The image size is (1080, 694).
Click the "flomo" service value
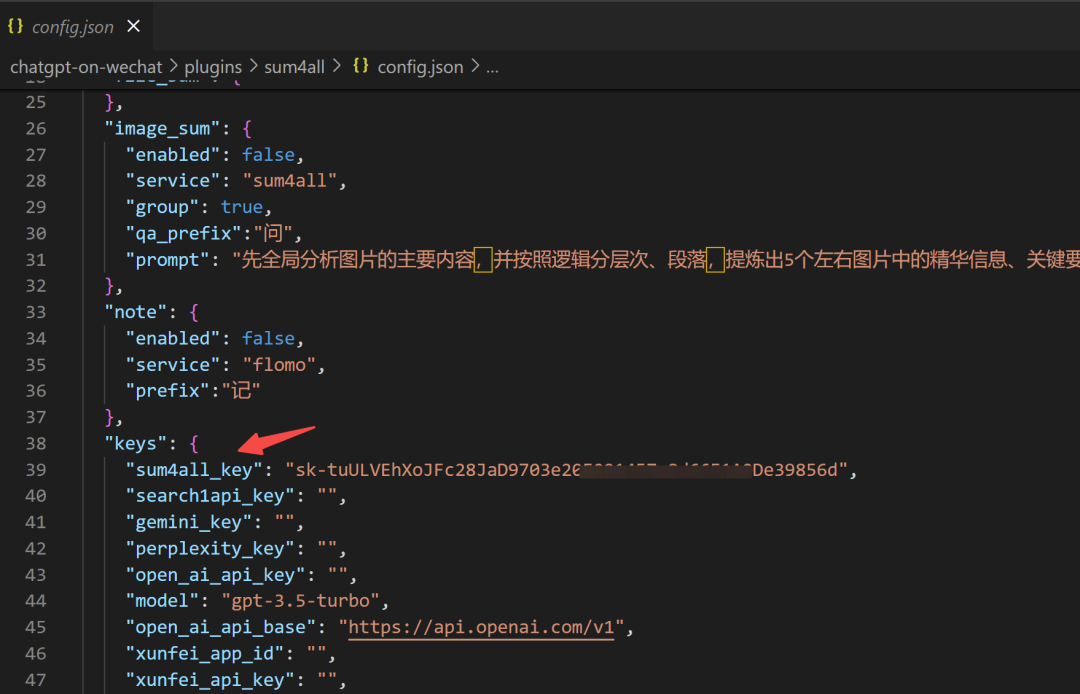pos(279,365)
